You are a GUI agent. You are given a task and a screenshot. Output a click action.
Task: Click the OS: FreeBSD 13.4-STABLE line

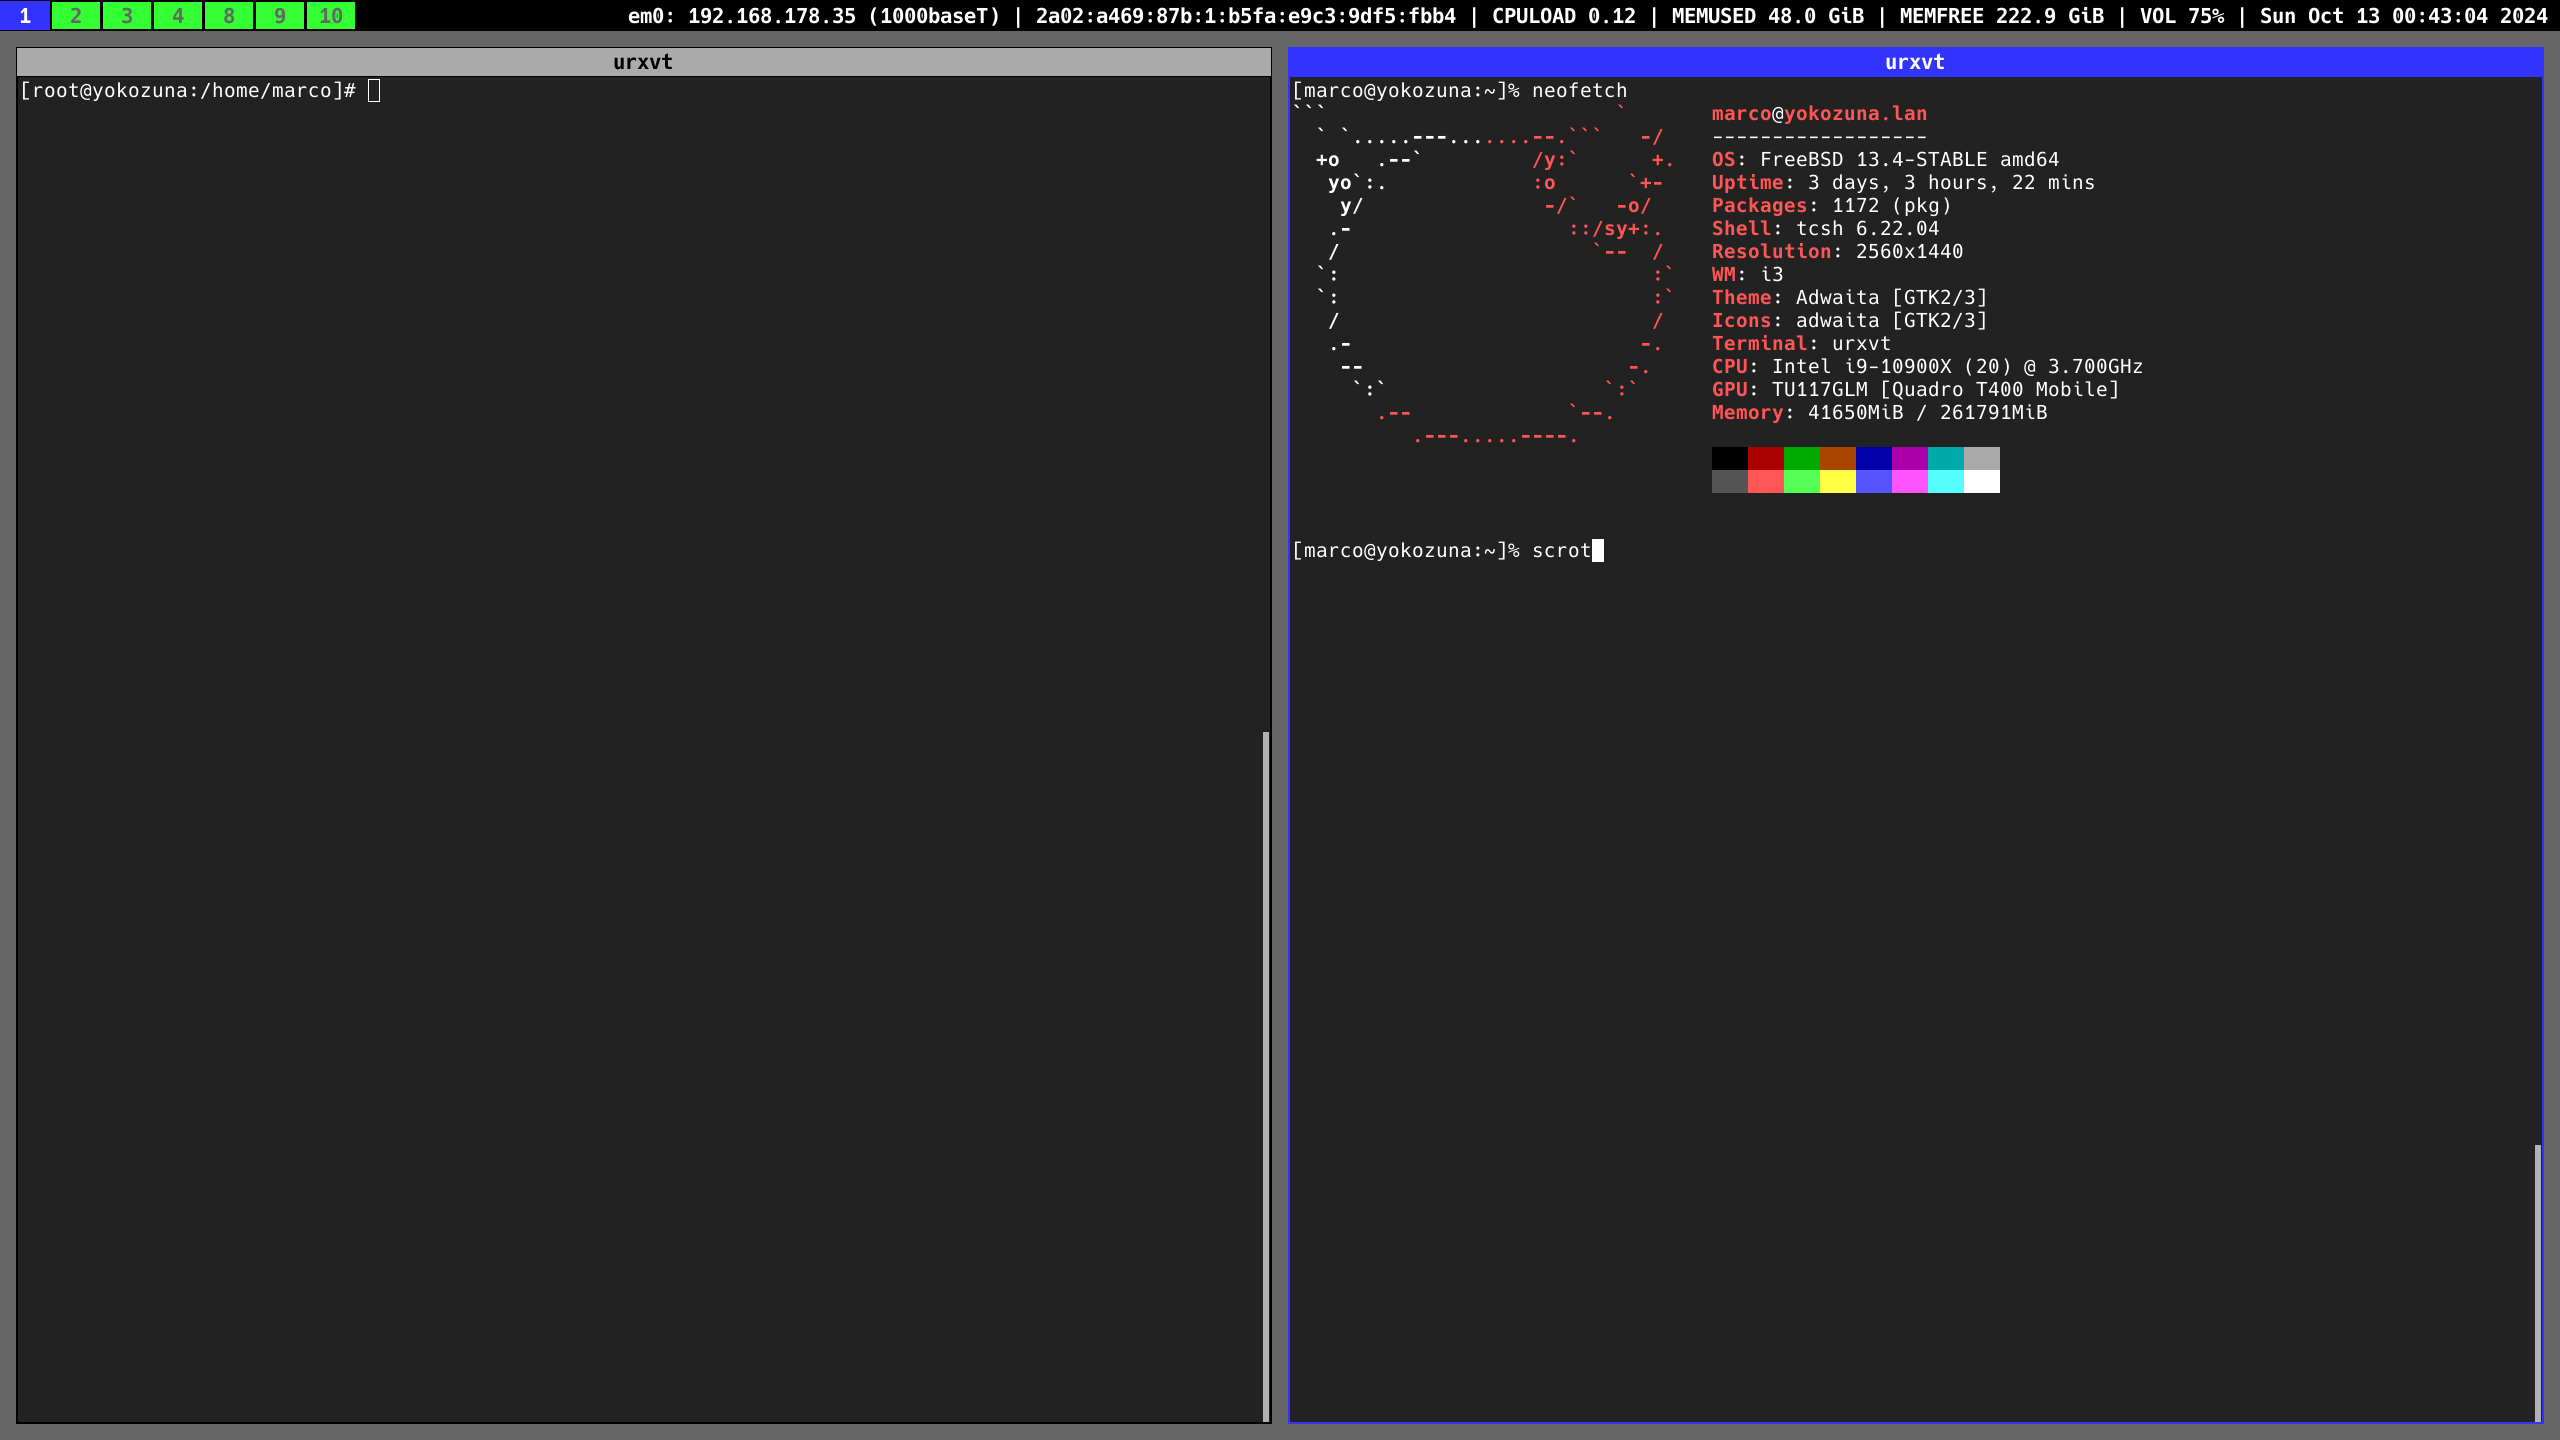1885,160
